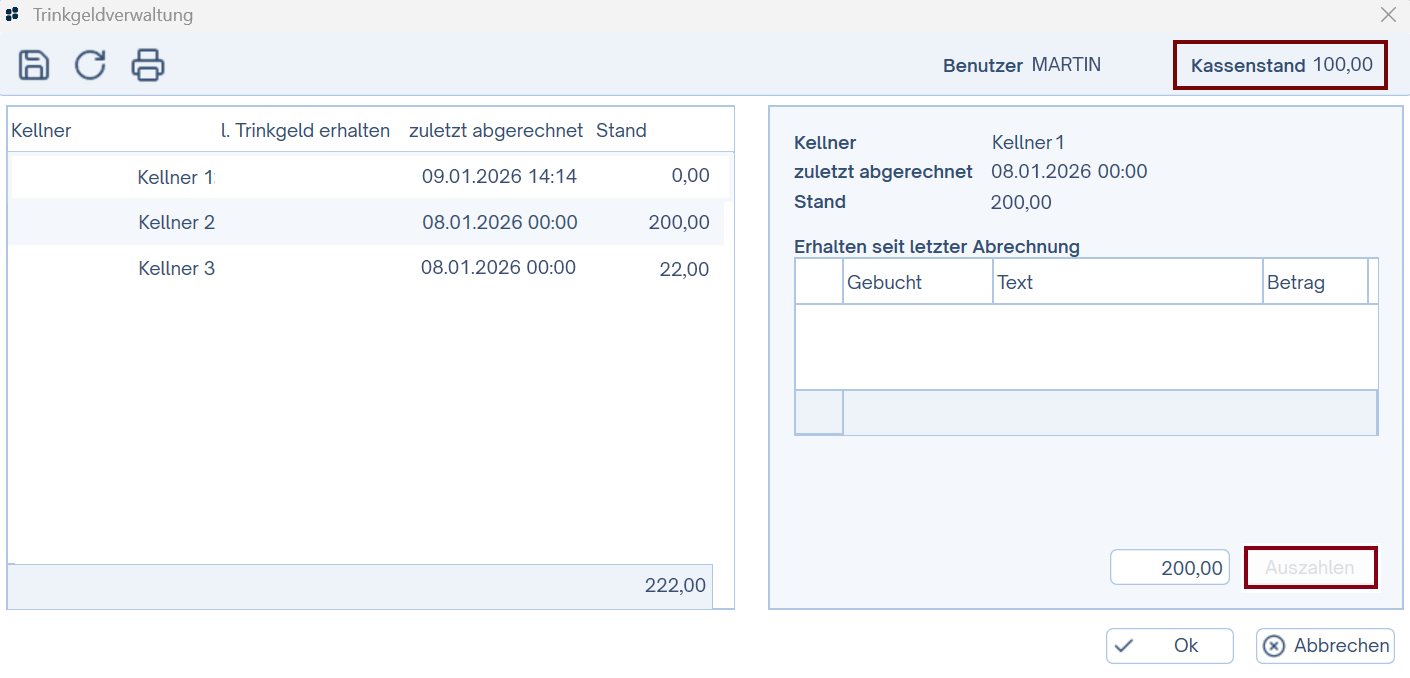This screenshot has width=1410, height=678.
Task: Sort by the Stand column header
Action: 621,130
